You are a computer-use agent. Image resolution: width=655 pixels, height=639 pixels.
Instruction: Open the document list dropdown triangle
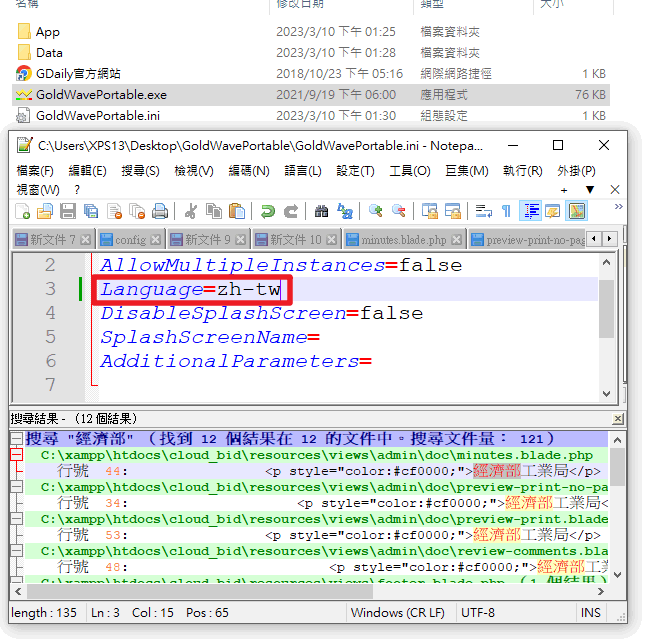click(589, 190)
